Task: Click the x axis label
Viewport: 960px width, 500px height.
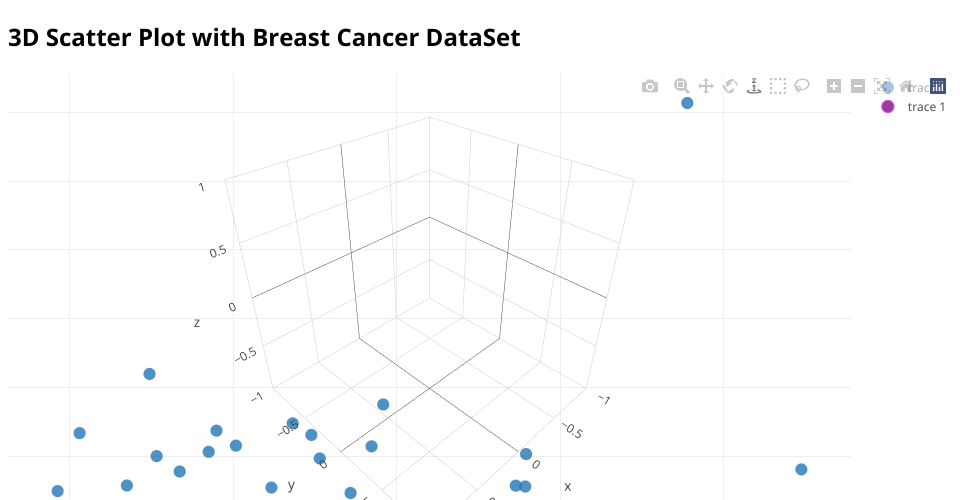Action: [567, 487]
